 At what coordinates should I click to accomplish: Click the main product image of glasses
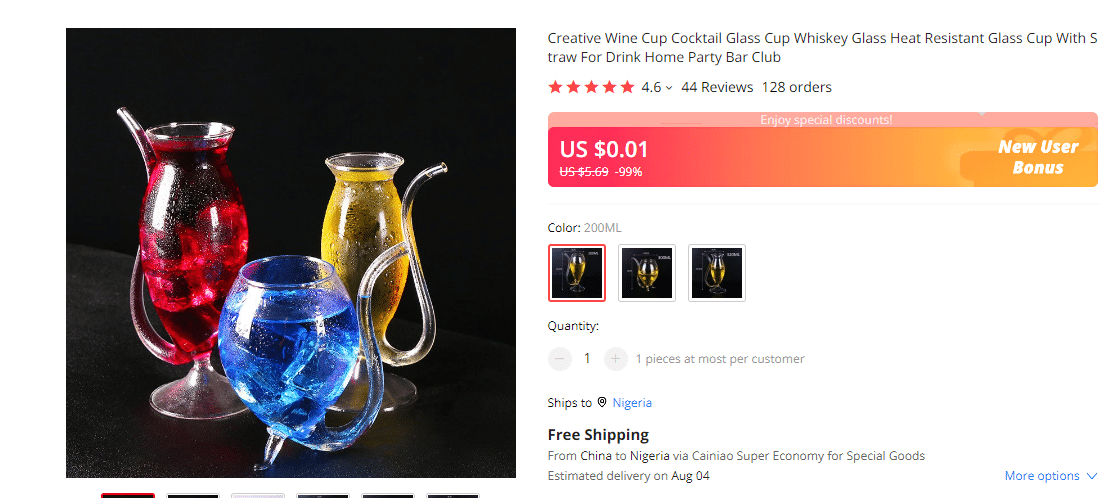pyautogui.click(x=291, y=253)
